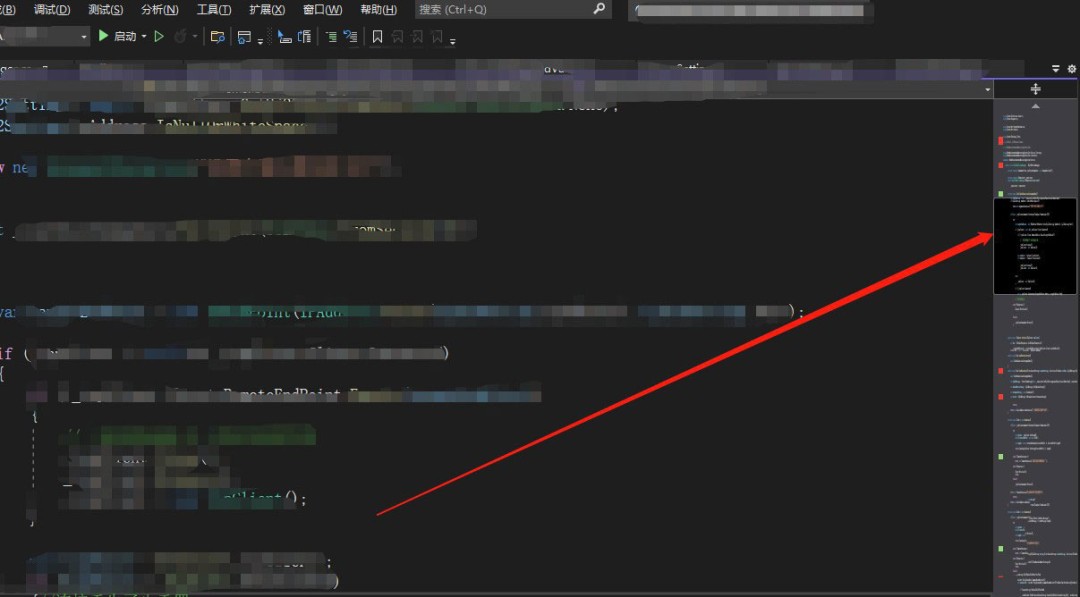Click inside the 搜索 (Ctrl+Q) search box
The width and height of the screenshot is (1080, 597).
point(500,9)
